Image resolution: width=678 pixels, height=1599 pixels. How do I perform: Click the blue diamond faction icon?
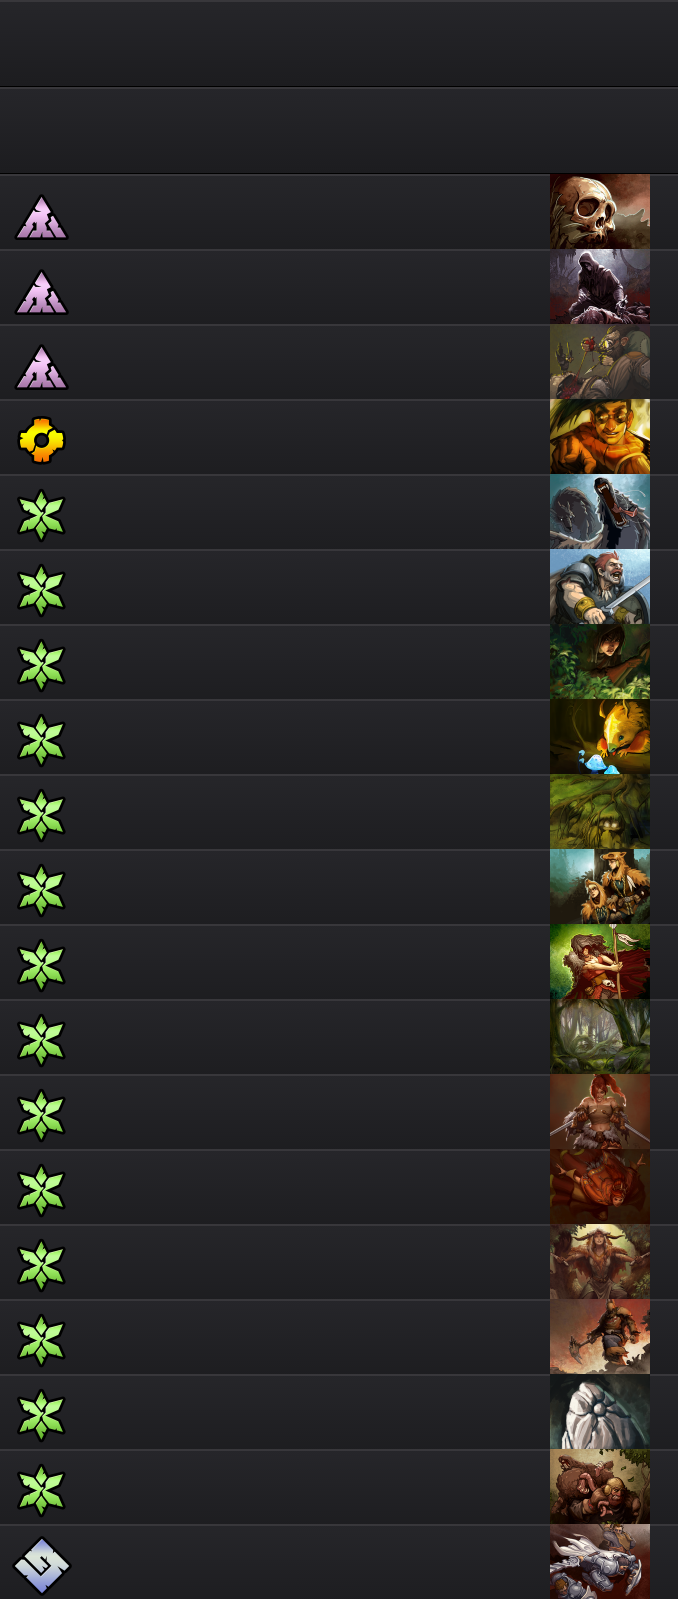point(41,1565)
